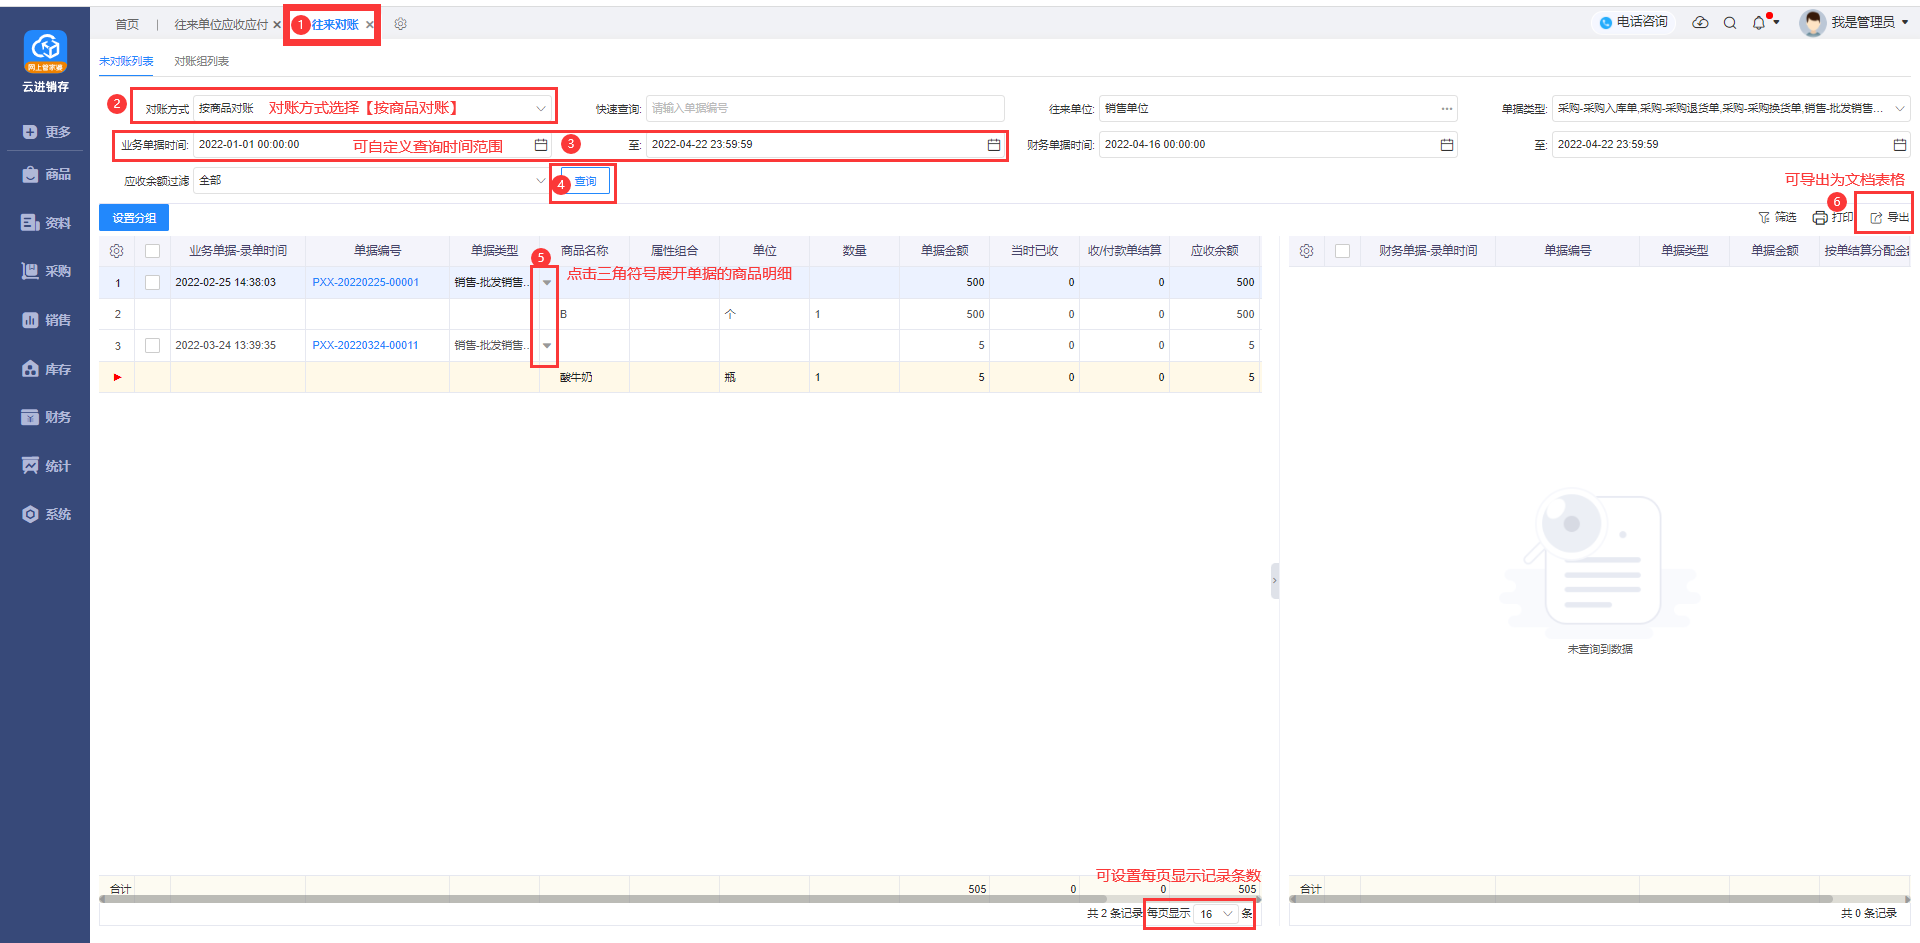
Task: Click the 快速查询 document number input field
Action: click(825, 108)
